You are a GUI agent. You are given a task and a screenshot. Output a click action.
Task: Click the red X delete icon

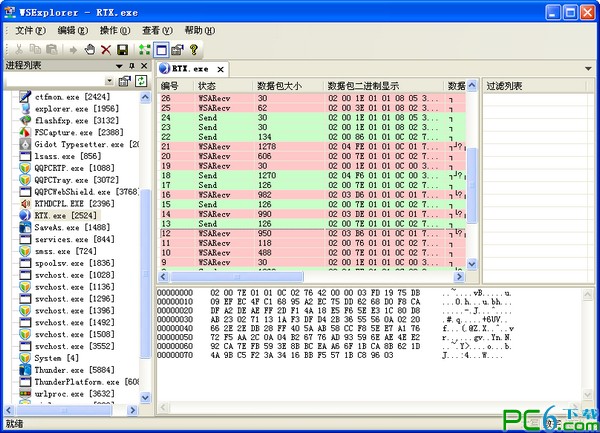pos(105,49)
